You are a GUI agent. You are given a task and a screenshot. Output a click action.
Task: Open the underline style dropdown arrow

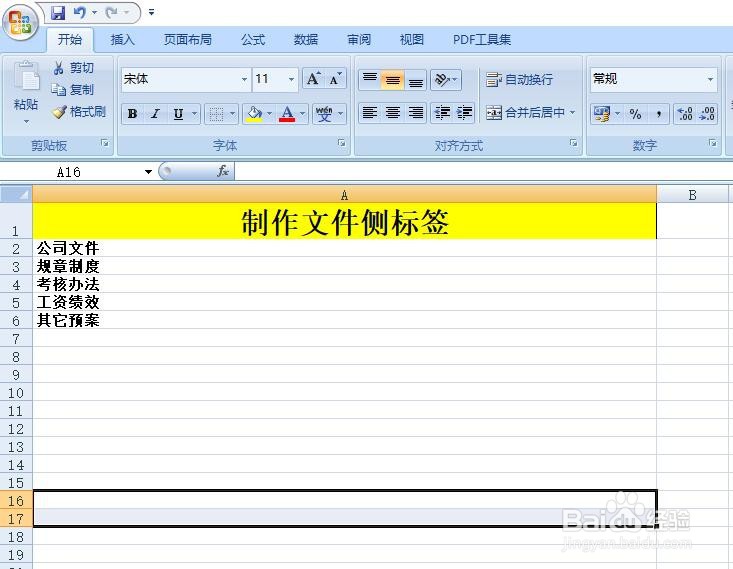[194, 114]
